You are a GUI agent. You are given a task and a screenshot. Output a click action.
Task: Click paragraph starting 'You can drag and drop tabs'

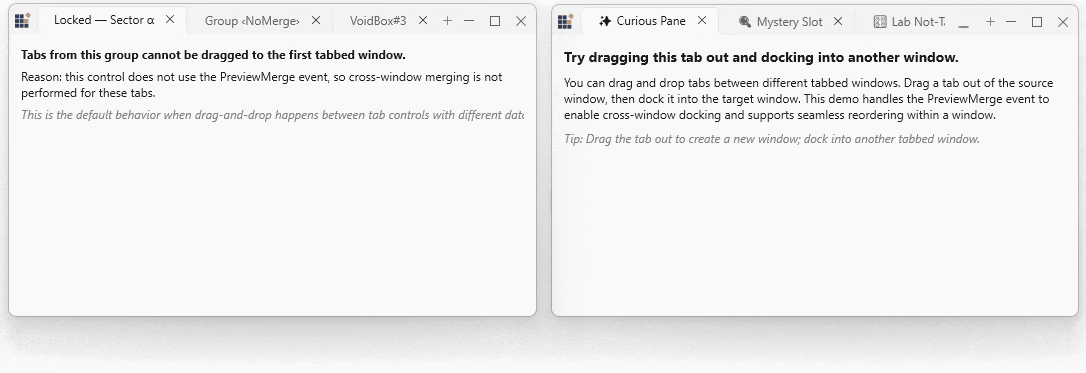(x=808, y=99)
